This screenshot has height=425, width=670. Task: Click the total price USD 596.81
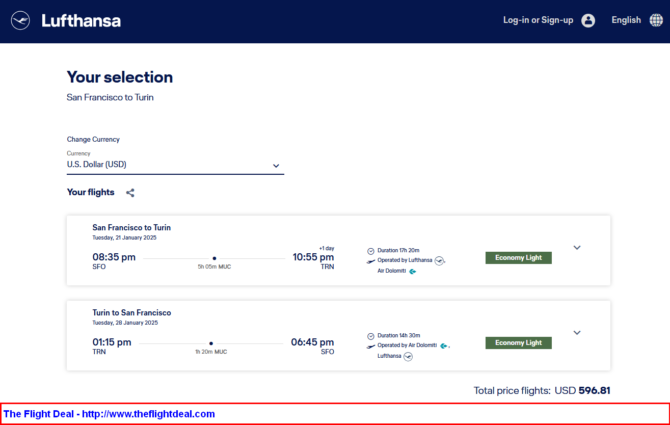[582, 390]
